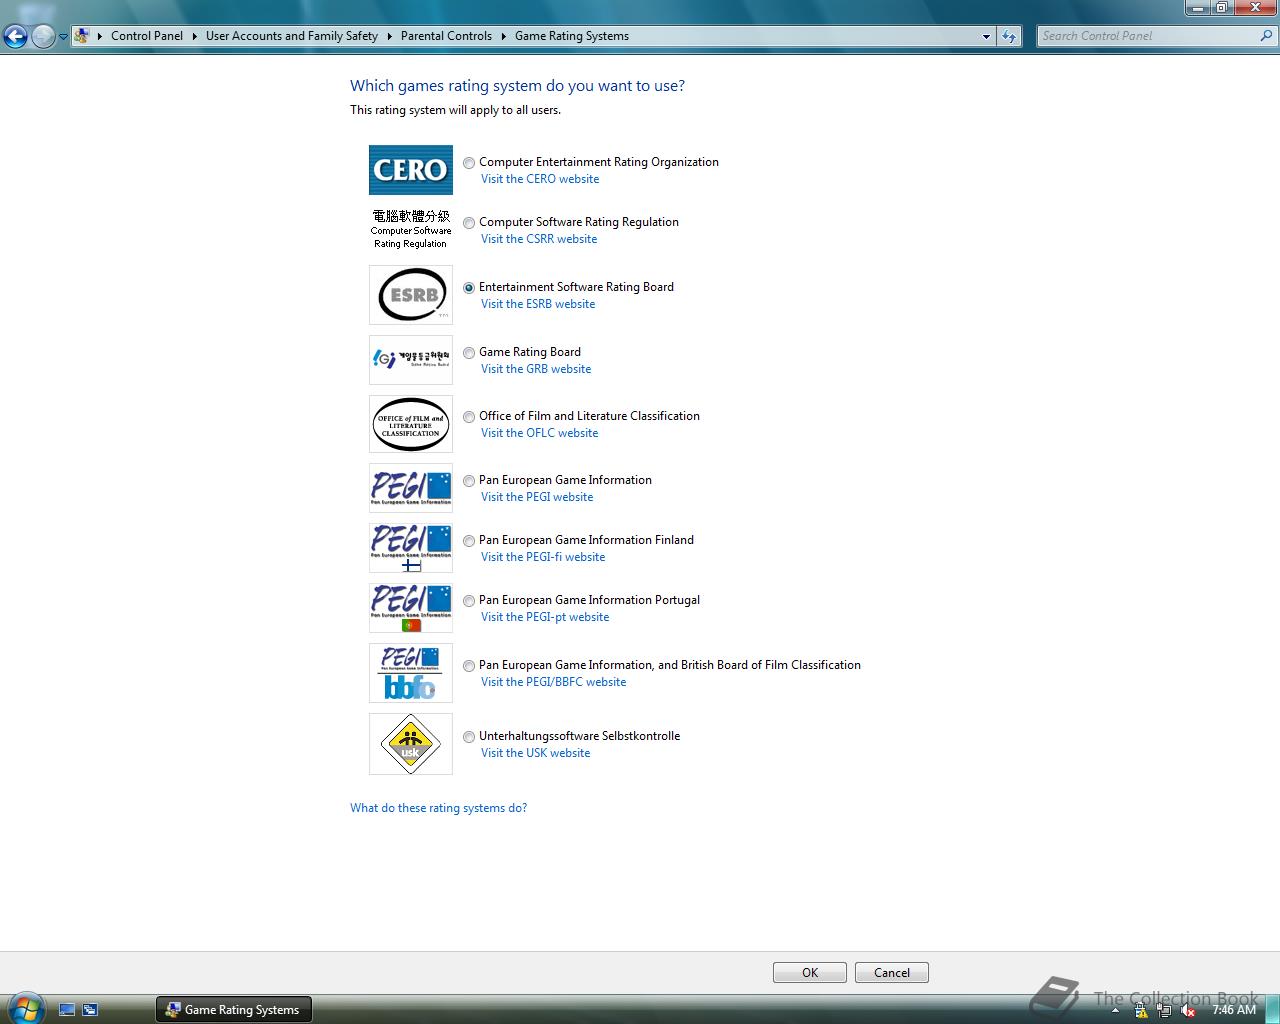Select Computer Software Rating Regulation option
Screen dimensions: 1280x1024
pos(469,223)
